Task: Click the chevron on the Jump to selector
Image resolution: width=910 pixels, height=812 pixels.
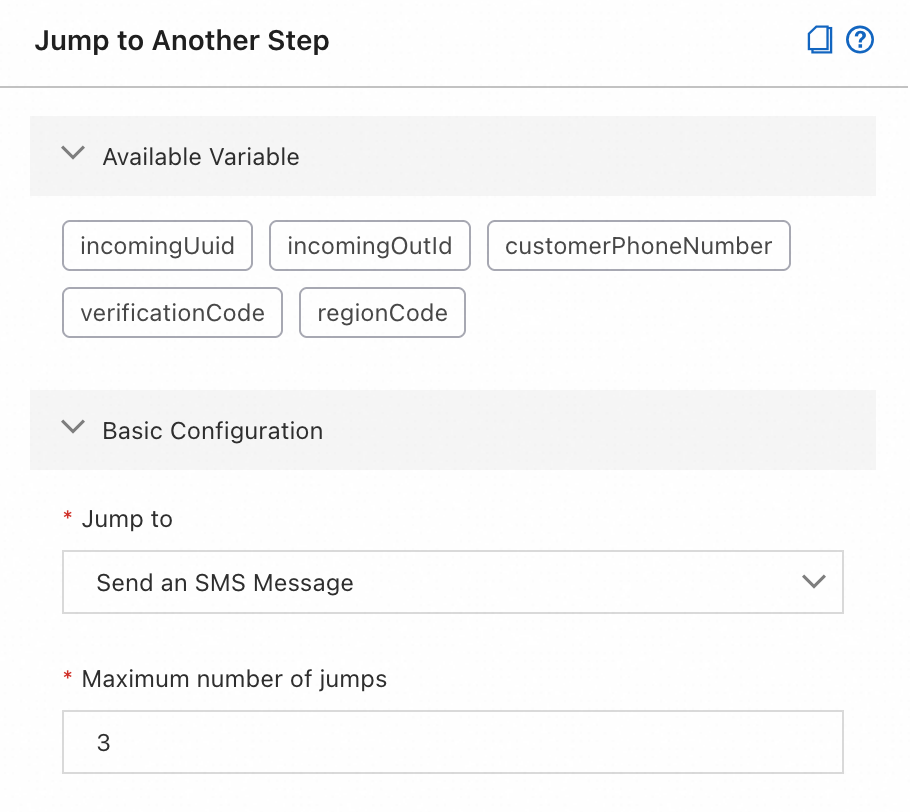Action: (x=814, y=582)
